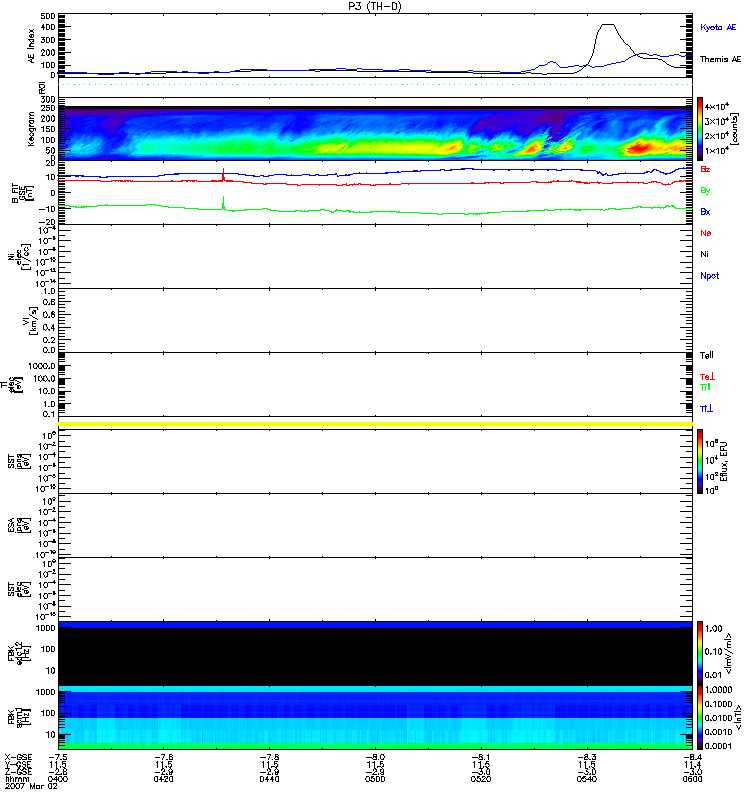Screen dimensions: 750x800
Task: Click the red spike in magnetic field panel
Action: click(222, 174)
